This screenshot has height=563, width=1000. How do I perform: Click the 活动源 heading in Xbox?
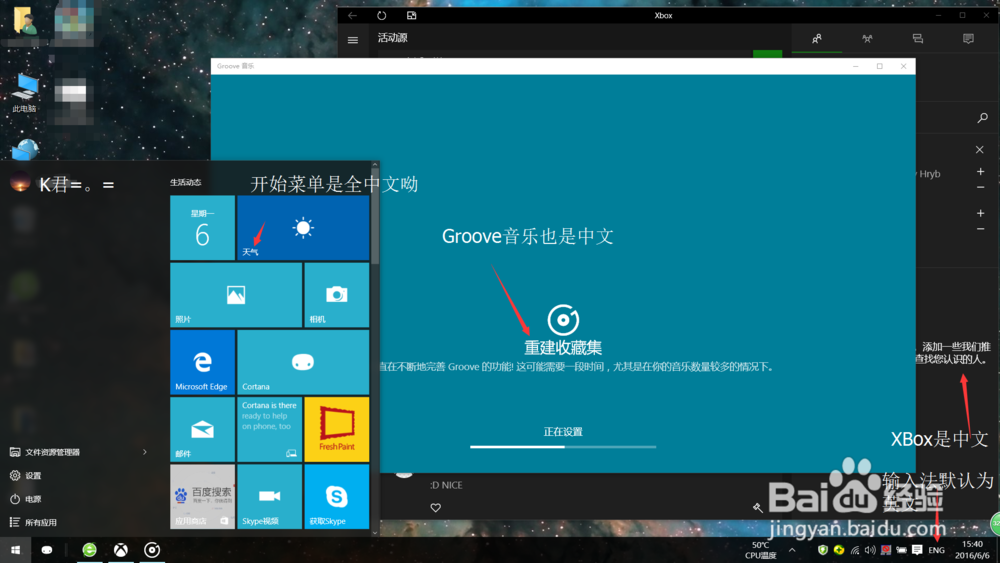[x=392, y=38]
